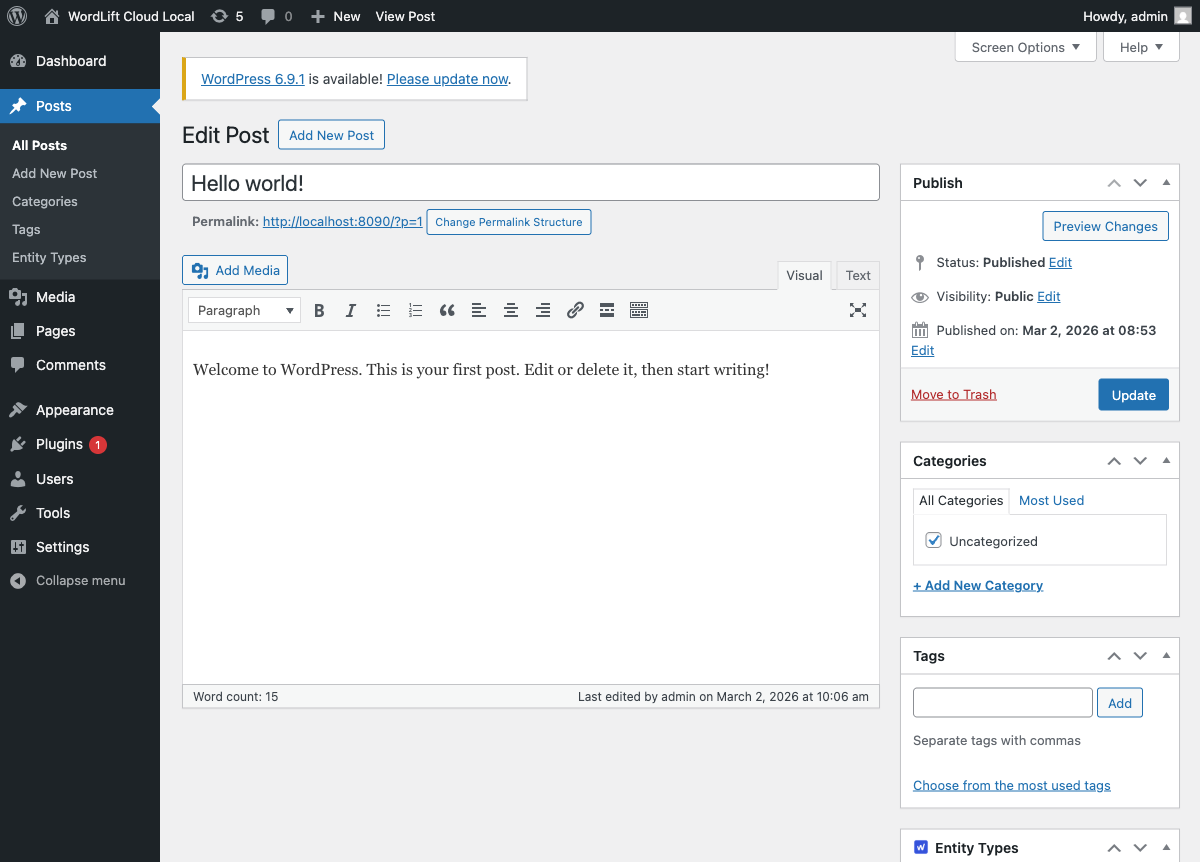Insert the Read More tag
Viewport: 1200px width, 862px height.
coord(607,310)
